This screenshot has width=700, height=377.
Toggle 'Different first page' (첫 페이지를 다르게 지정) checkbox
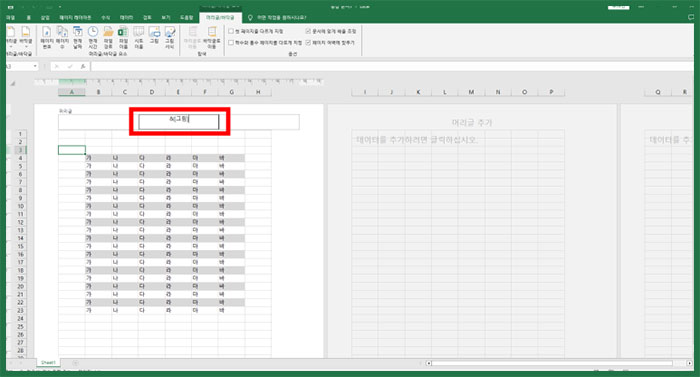coord(231,31)
